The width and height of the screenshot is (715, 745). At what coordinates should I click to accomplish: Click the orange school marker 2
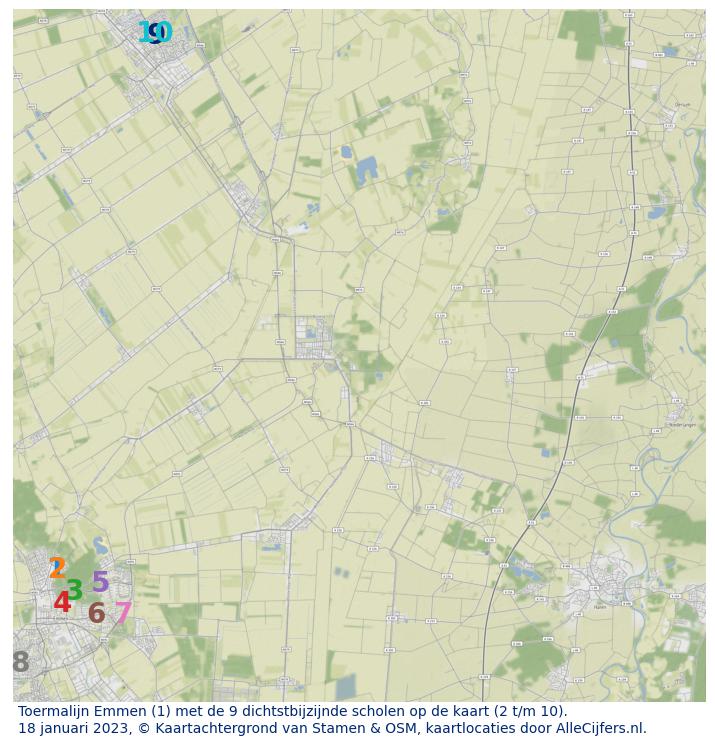tap(57, 568)
